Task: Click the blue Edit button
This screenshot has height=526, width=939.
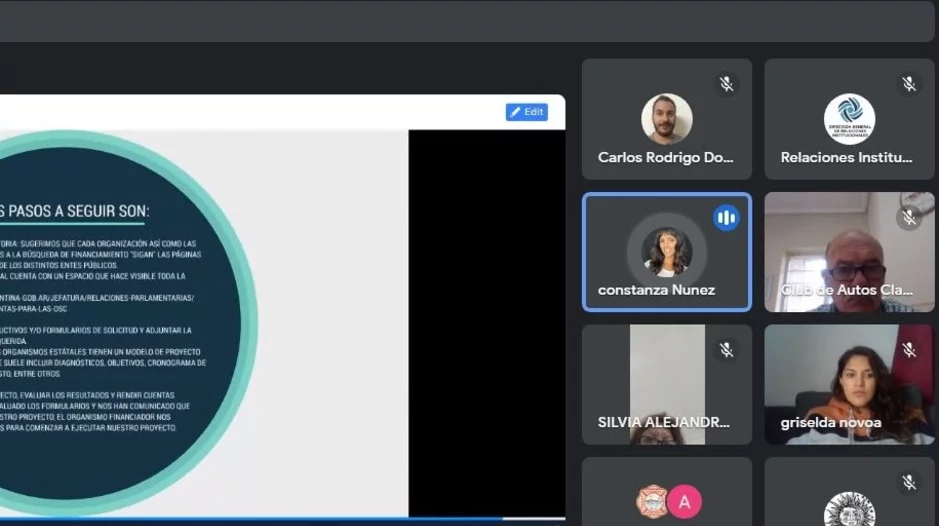Action: tap(526, 112)
